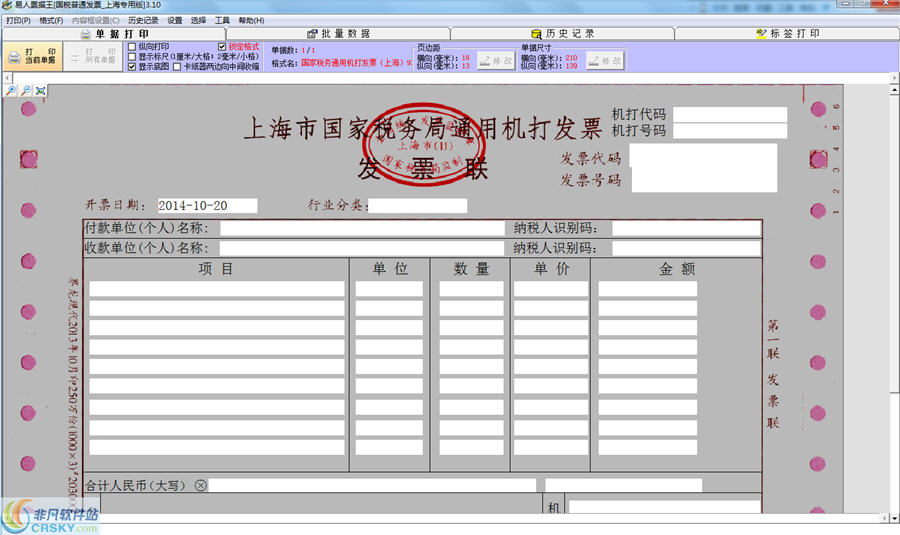Open the 打印(P) menu

click(x=18, y=20)
